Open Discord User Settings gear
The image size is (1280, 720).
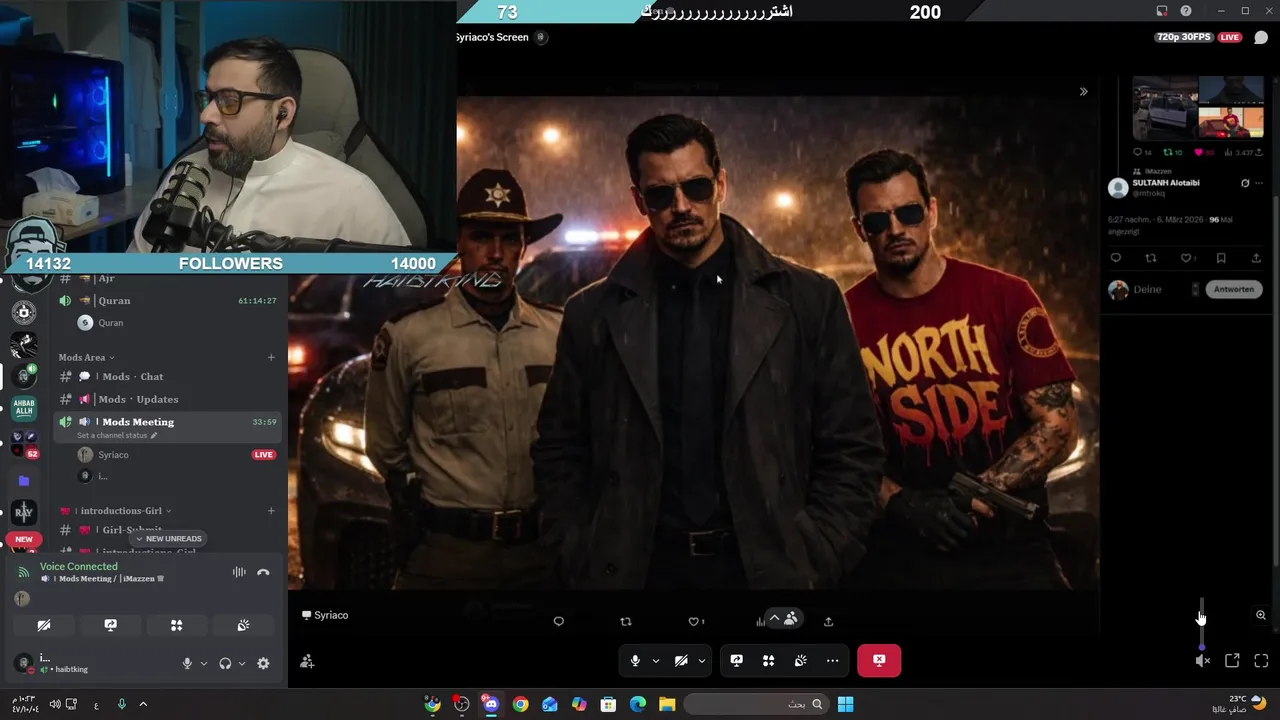pos(263,663)
